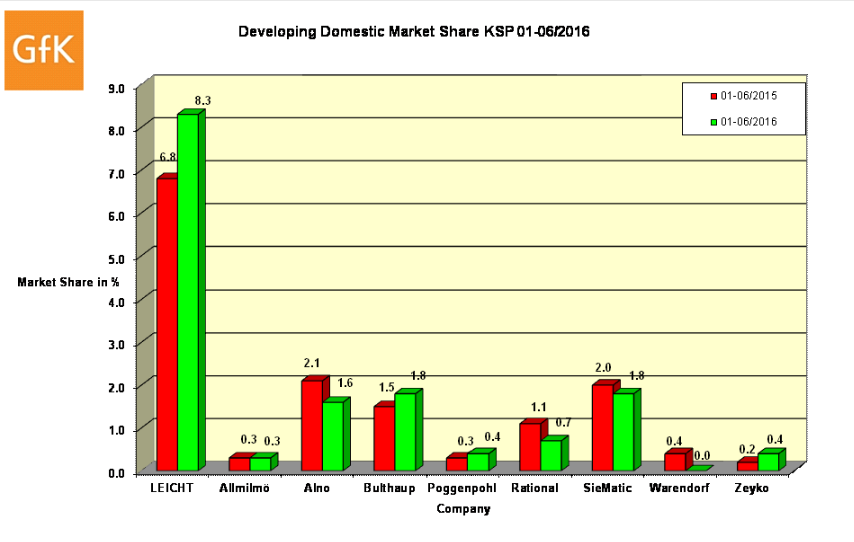The width and height of the screenshot is (854, 542).
Task: Click the 2.0 data label above SieMatic
Action: 603,368
